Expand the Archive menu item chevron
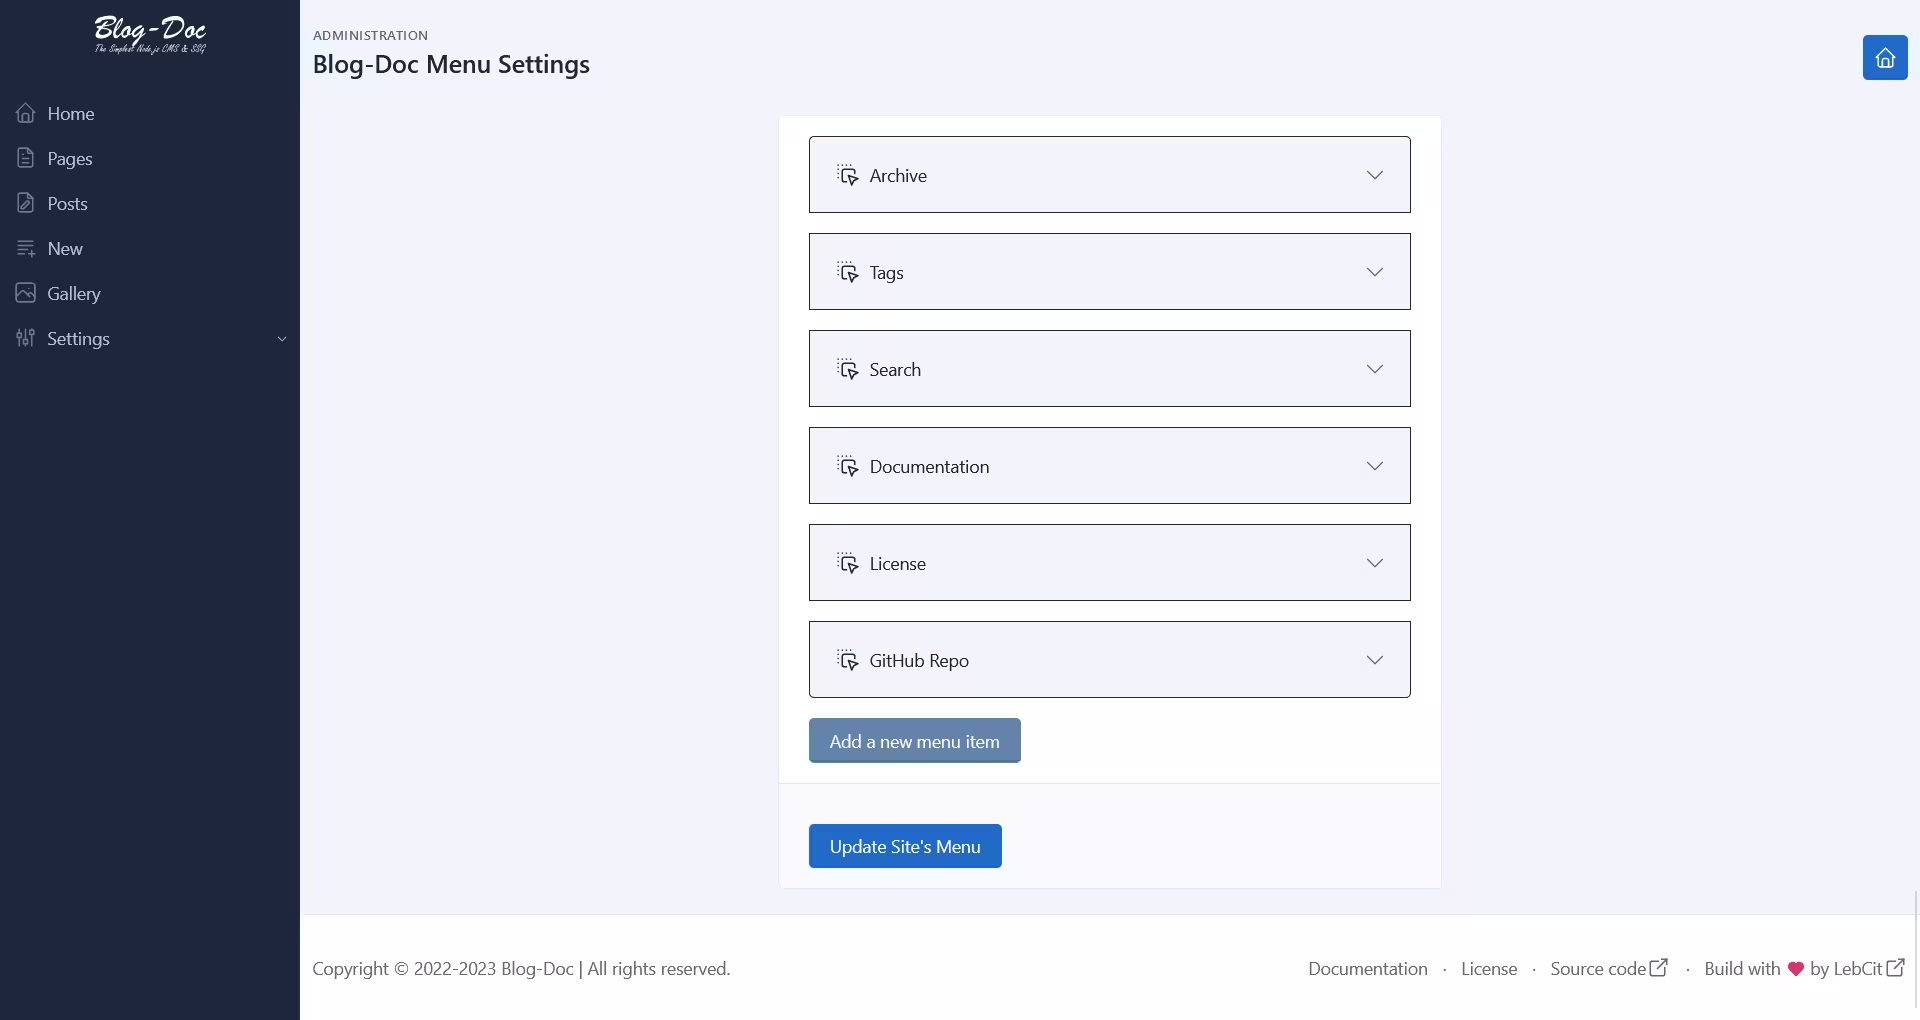The width and height of the screenshot is (1920, 1020). point(1375,175)
